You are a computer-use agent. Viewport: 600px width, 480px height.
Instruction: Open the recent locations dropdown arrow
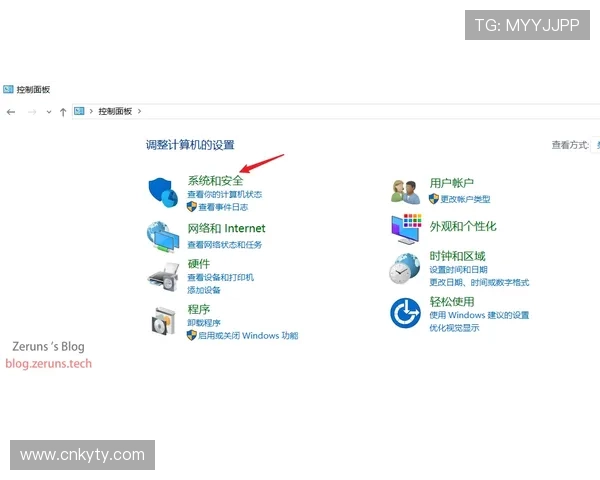49,112
